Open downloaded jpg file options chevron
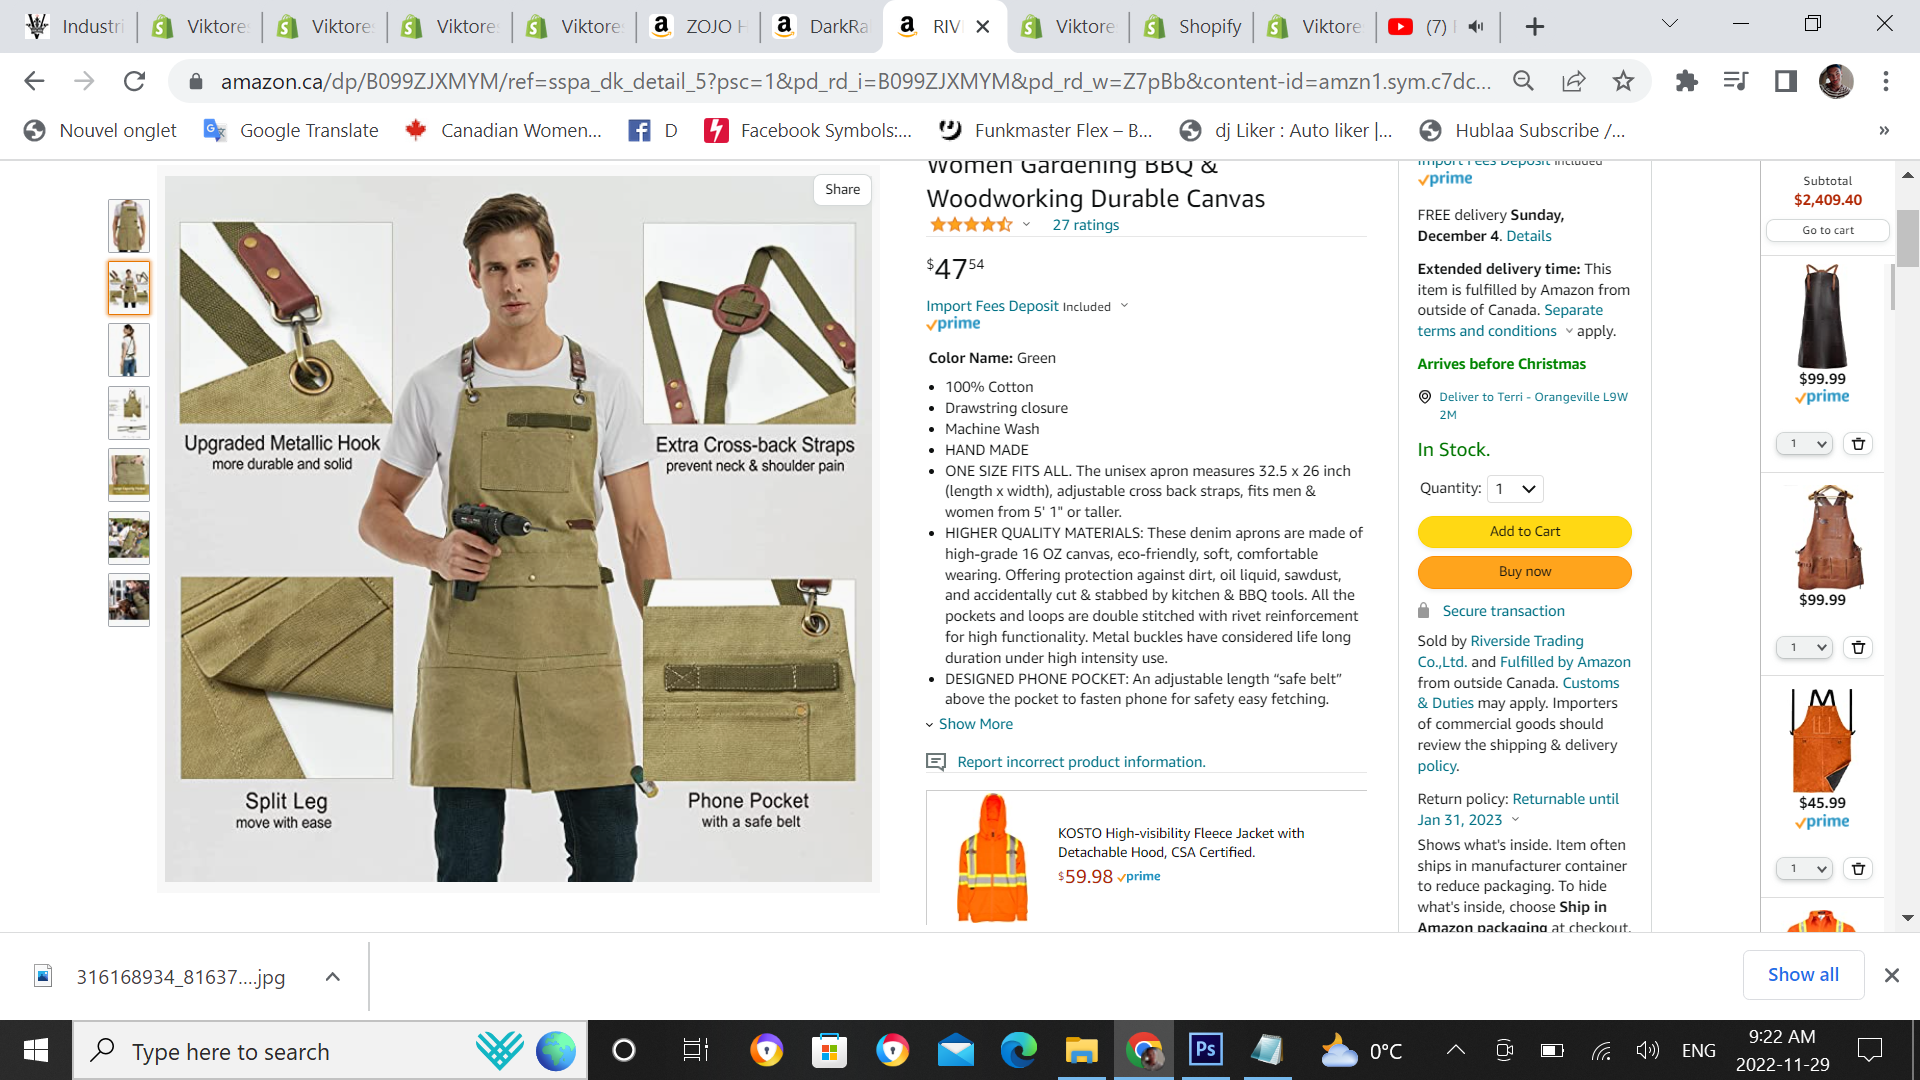 tap(333, 977)
